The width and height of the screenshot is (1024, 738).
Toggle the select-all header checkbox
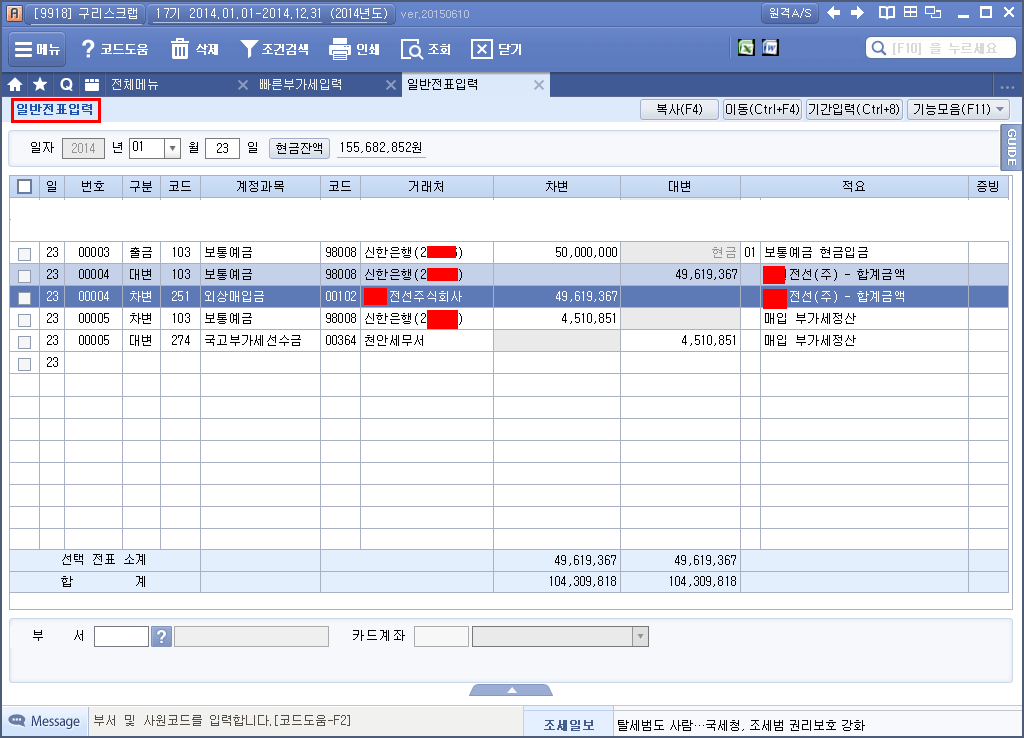pos(25,187)
